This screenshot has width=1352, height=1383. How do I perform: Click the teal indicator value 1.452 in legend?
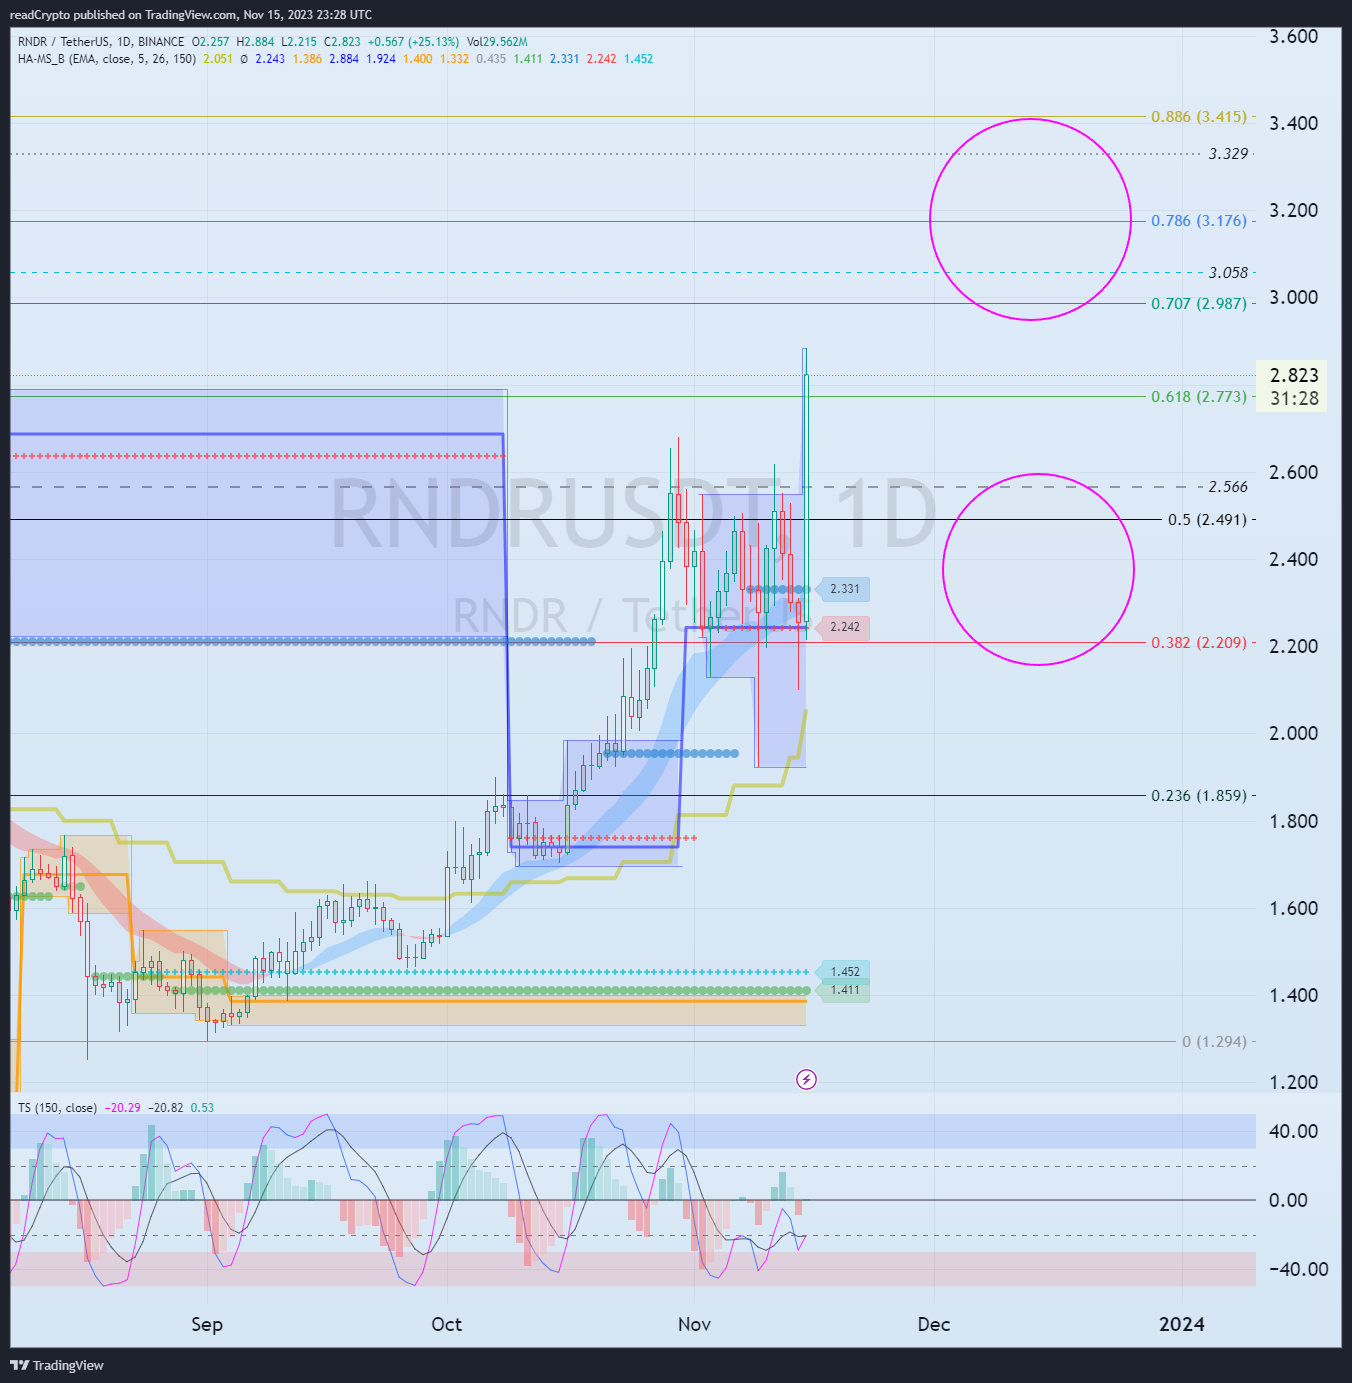coord(638,59)
